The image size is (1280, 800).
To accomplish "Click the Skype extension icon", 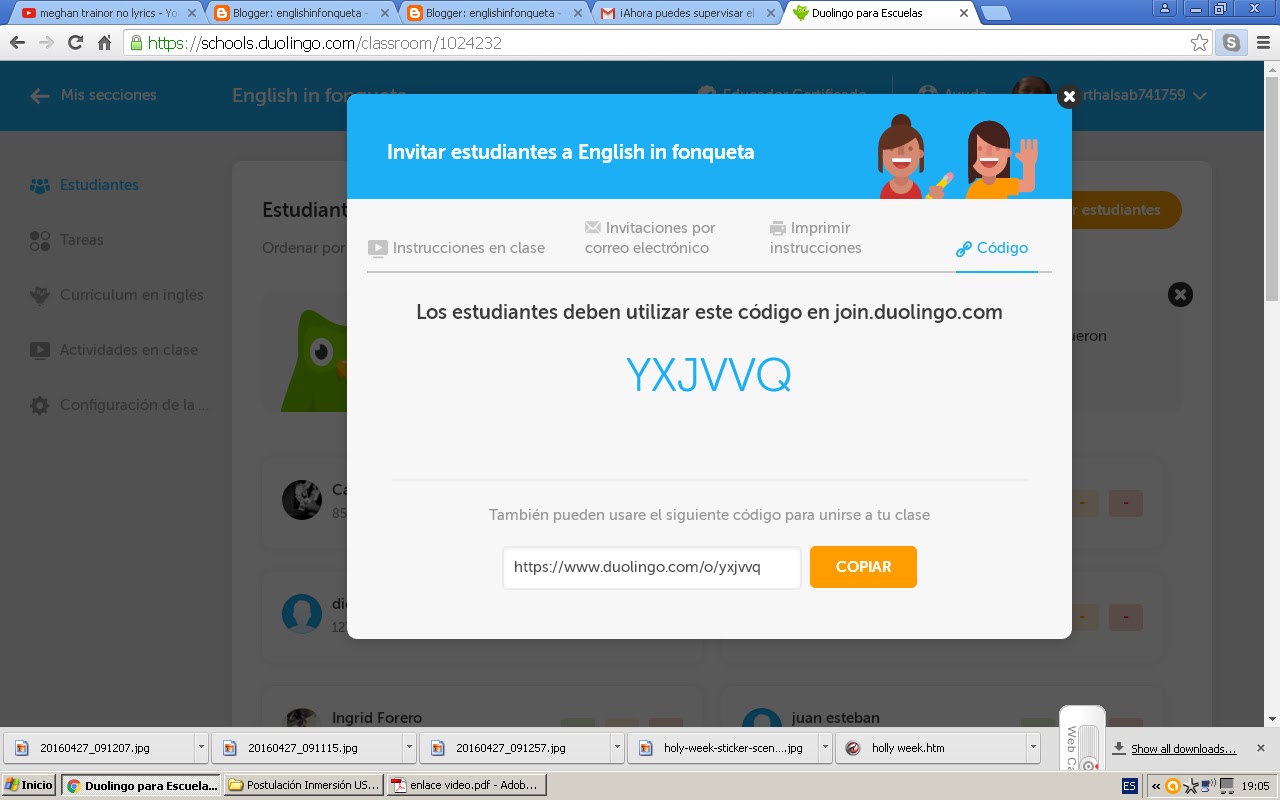I will pos(1231,43).
